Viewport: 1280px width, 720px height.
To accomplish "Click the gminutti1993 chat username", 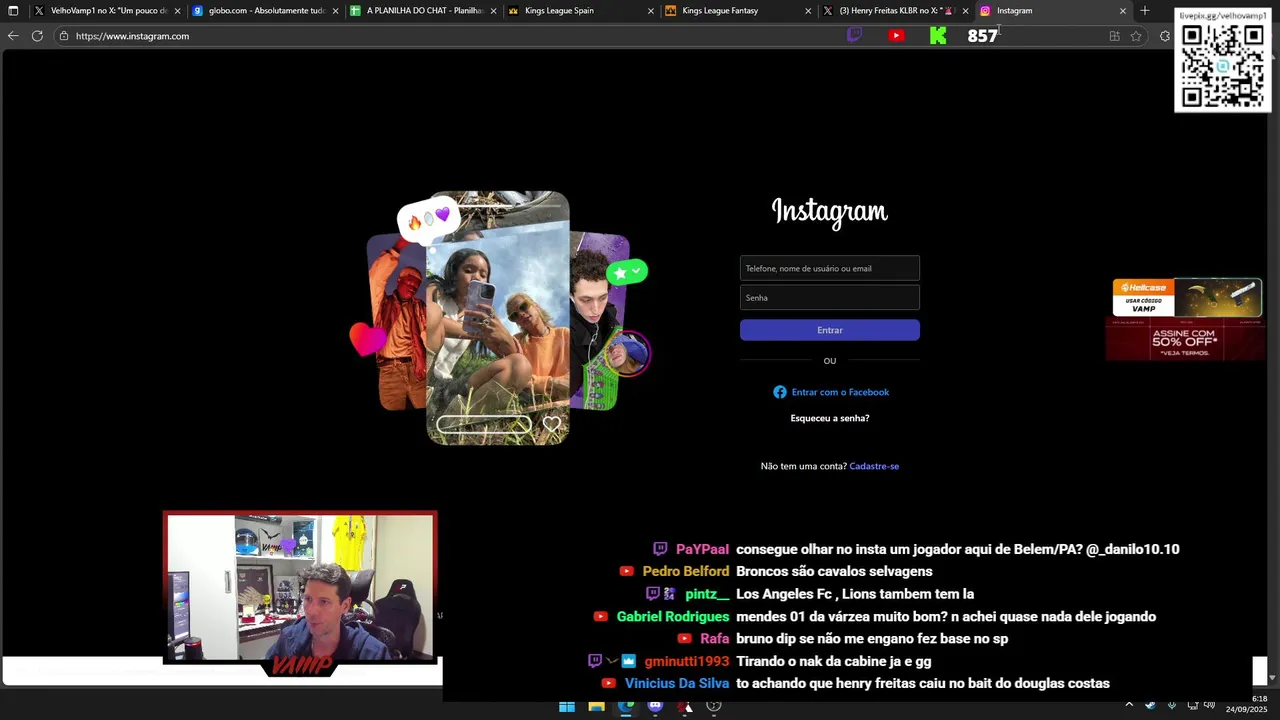I will click(x=687, y=661).
